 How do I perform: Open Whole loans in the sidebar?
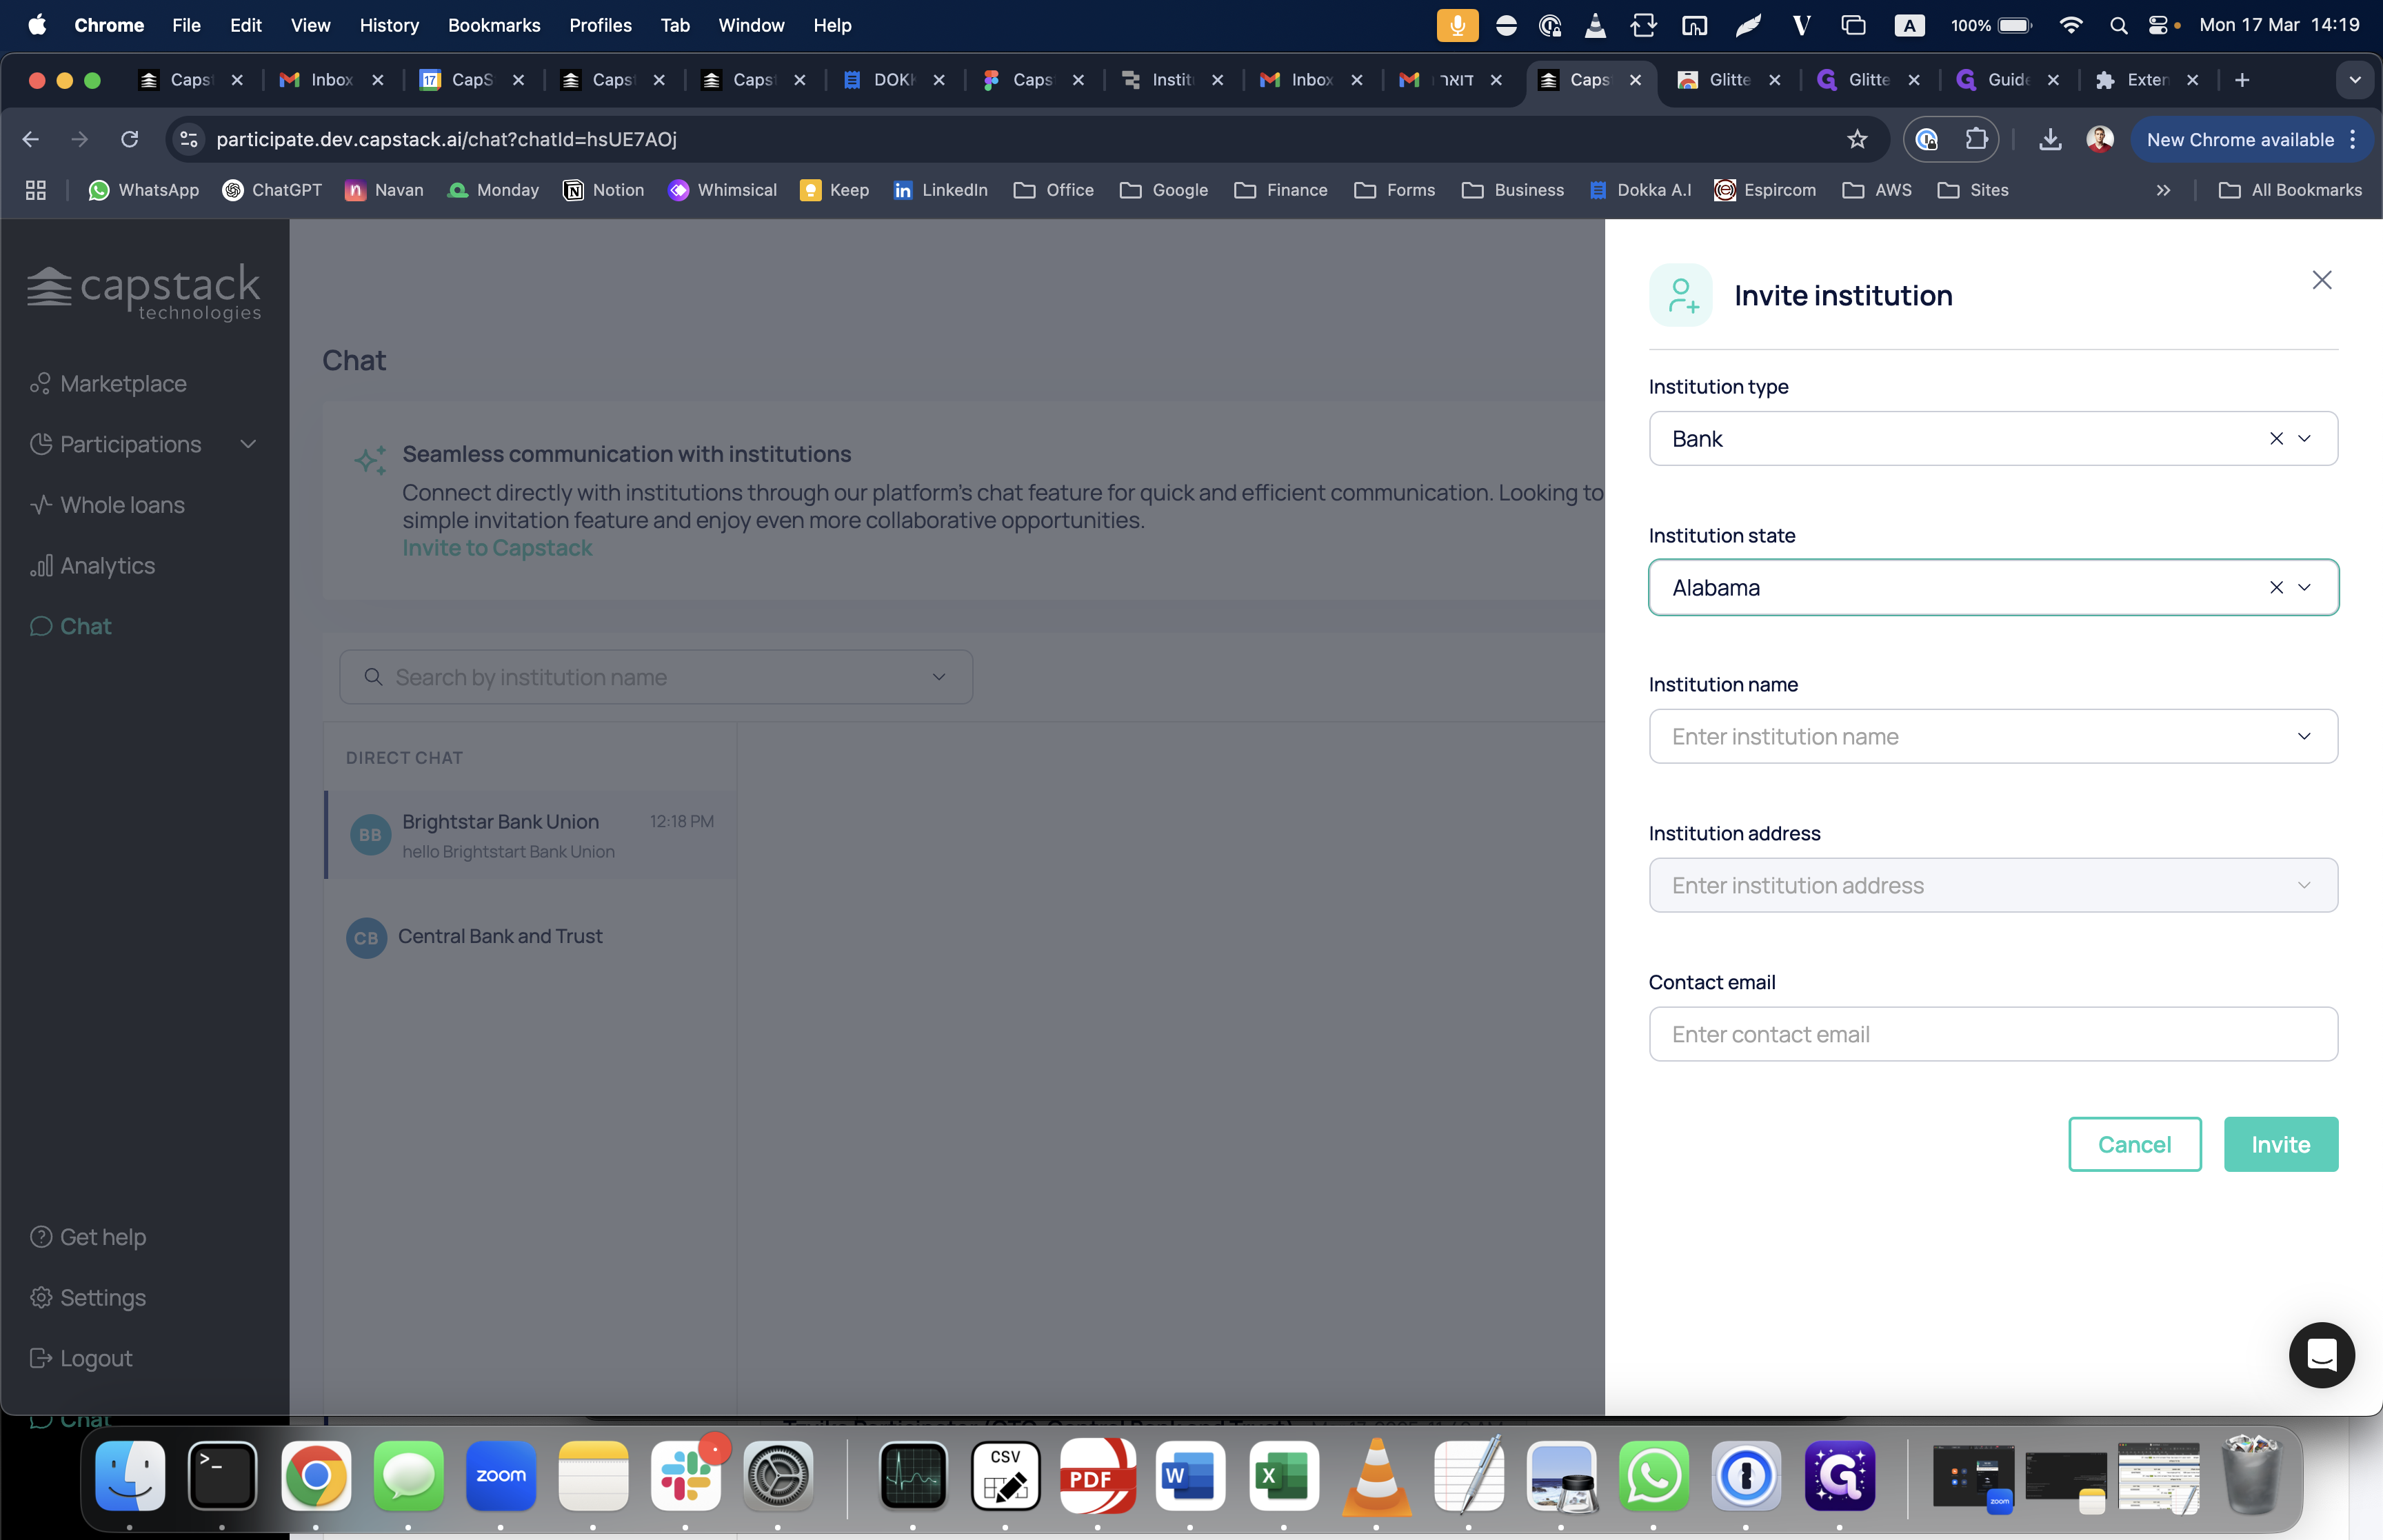coord(107,505)
